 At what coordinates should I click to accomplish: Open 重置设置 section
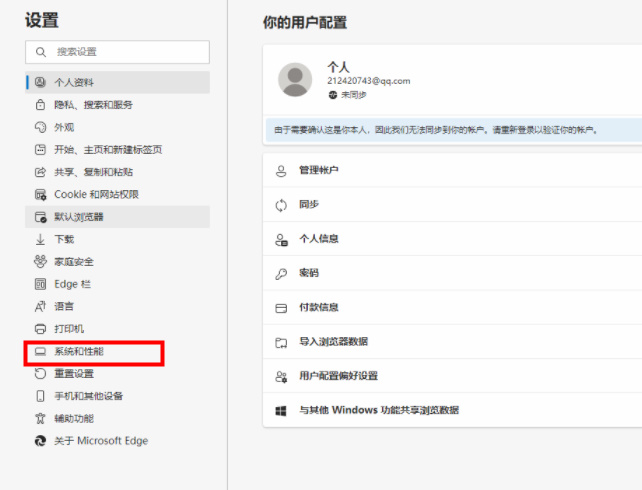coord(118,373)
